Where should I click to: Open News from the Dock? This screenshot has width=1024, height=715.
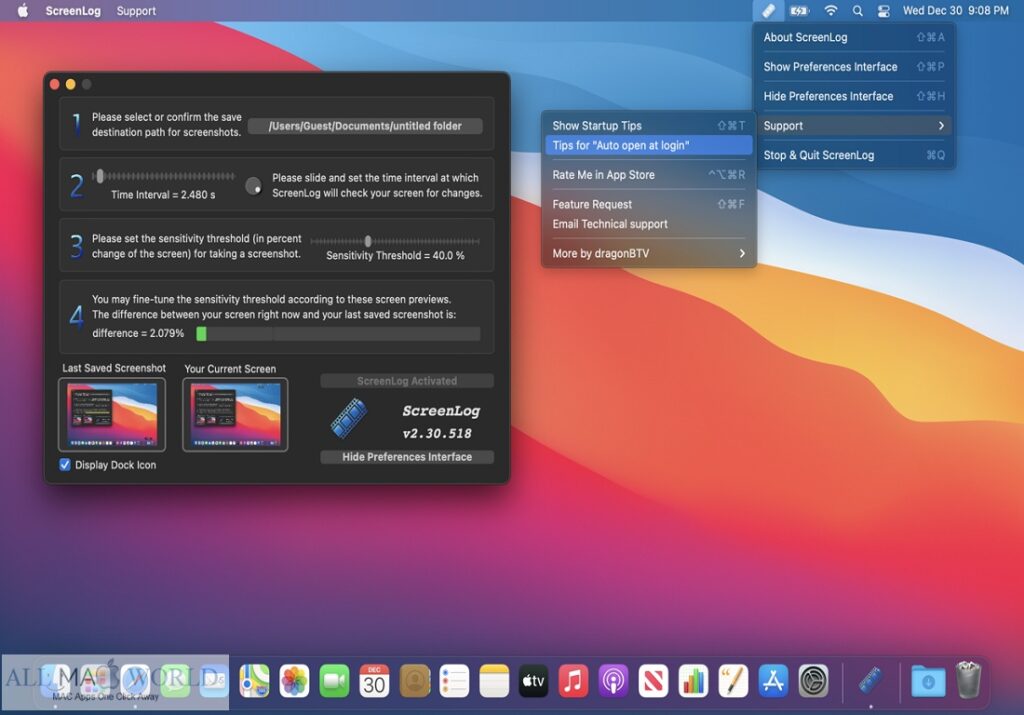(x=653, y=681)
